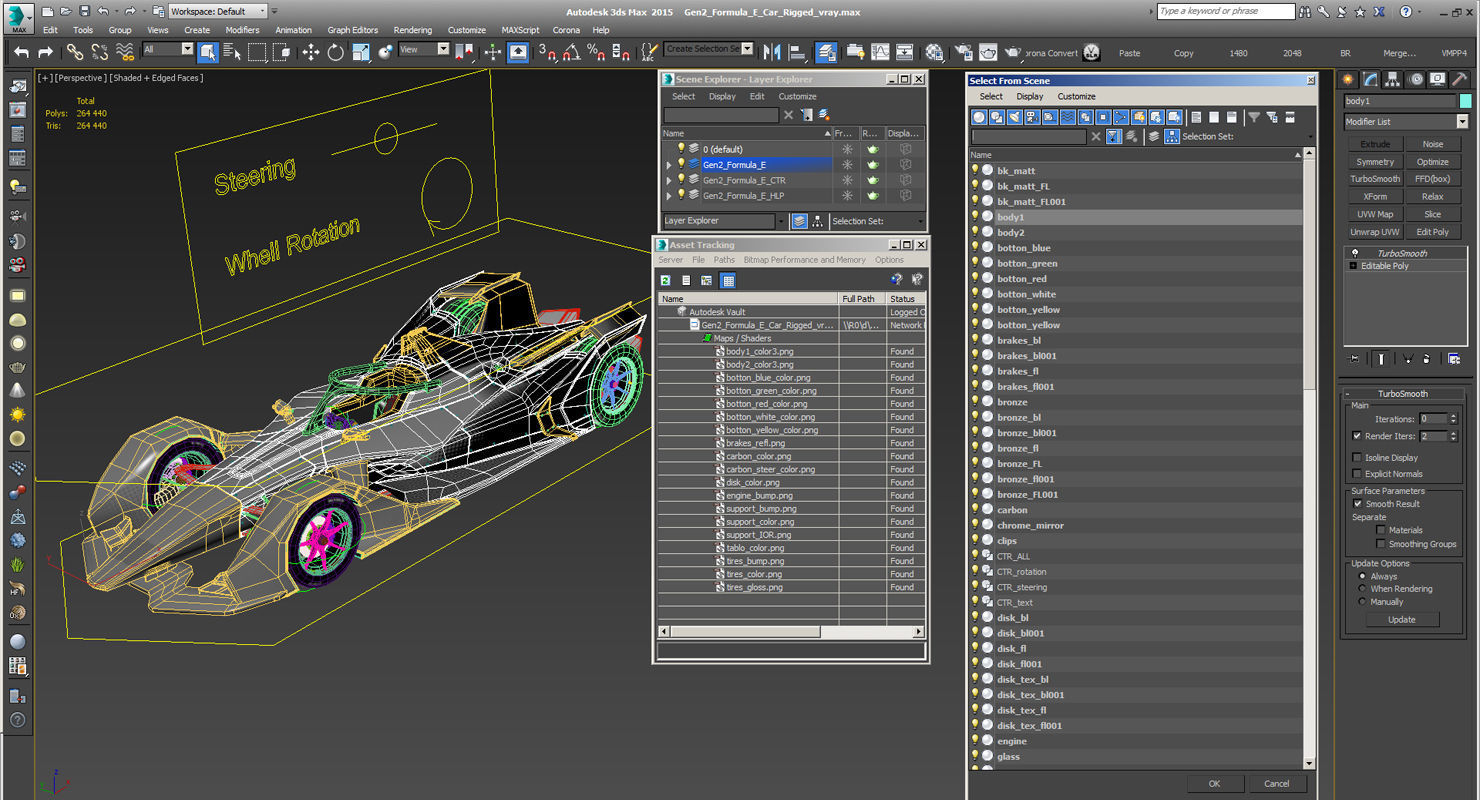Open Layer Explorer from main toolbar

coord(826,52)
